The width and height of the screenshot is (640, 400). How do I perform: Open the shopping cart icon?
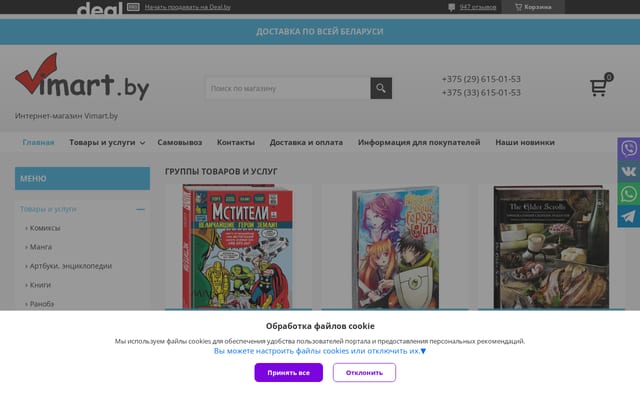click(x=600, y=85)
